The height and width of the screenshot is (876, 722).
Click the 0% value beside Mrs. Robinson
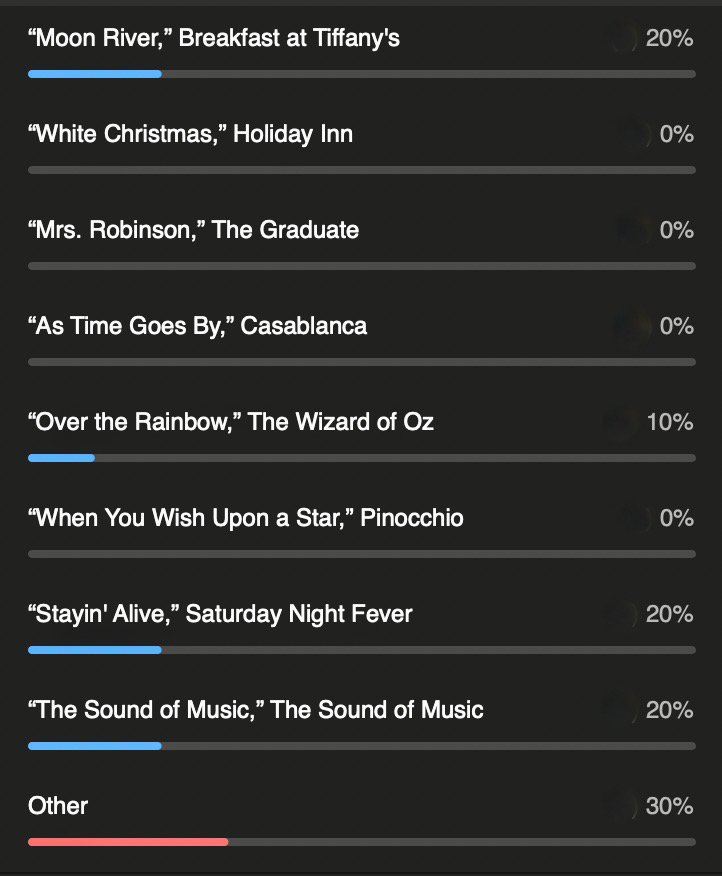tap(676, 231)
